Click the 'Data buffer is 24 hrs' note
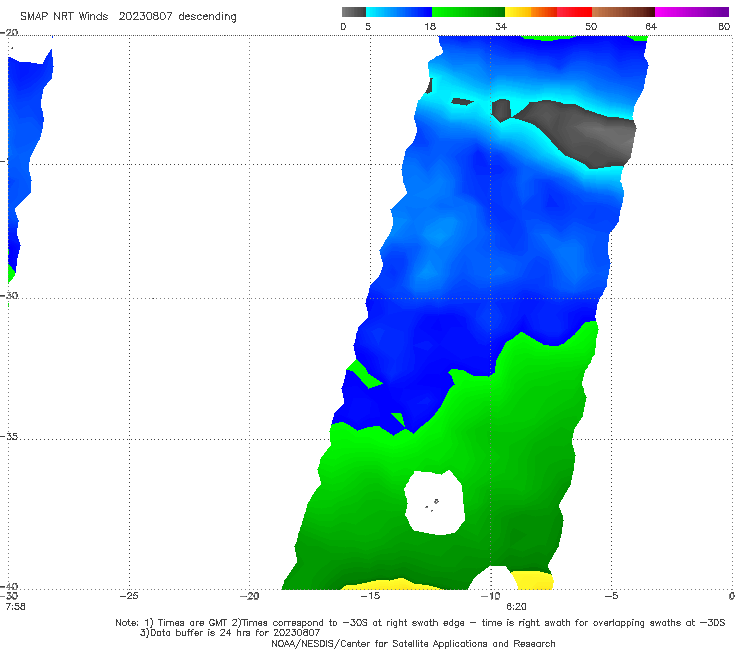Screen dimensions: 740x650 click(230, 633)
